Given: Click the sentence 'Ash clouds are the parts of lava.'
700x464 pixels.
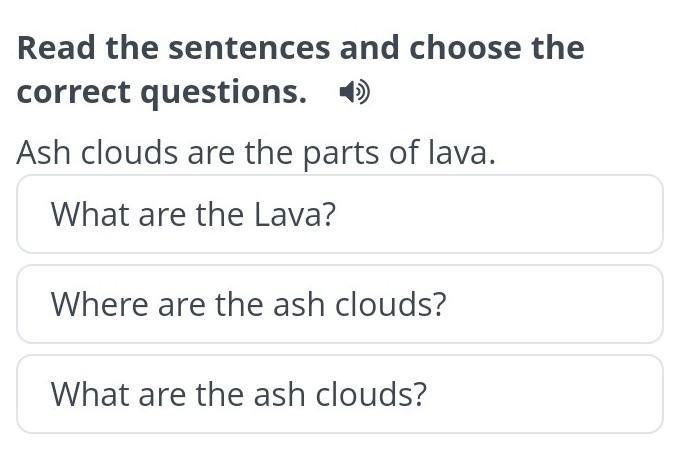Looking at the screenshot, I should pyautogui.click(x=256, y=153).
